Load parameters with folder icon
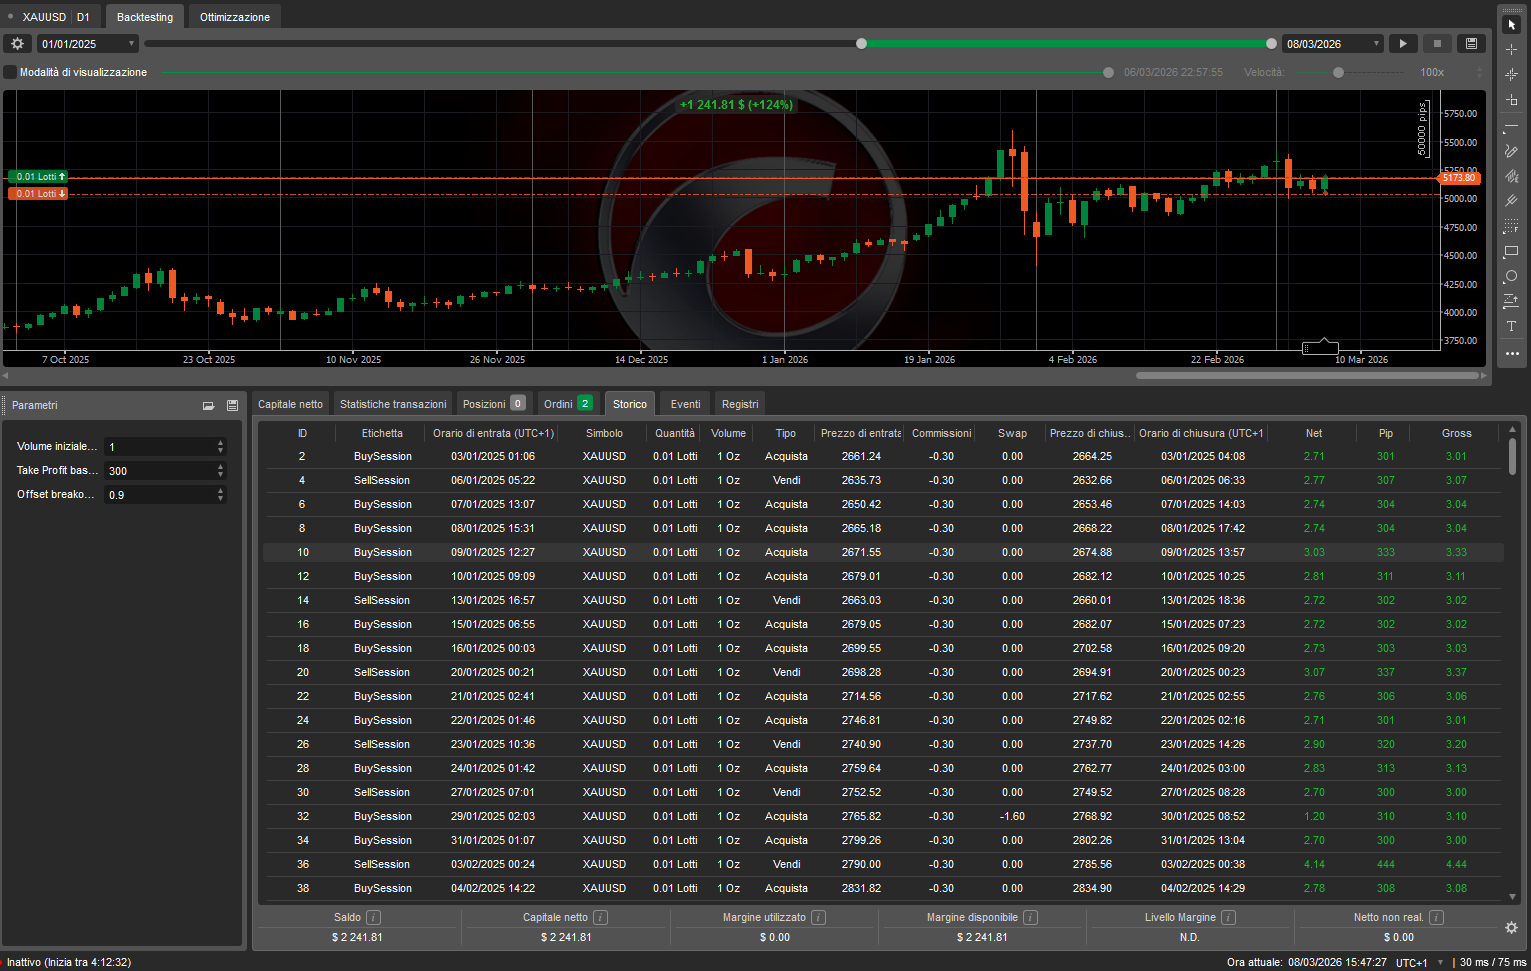Viewport: 1531px width, 971px height. [208, 406]
